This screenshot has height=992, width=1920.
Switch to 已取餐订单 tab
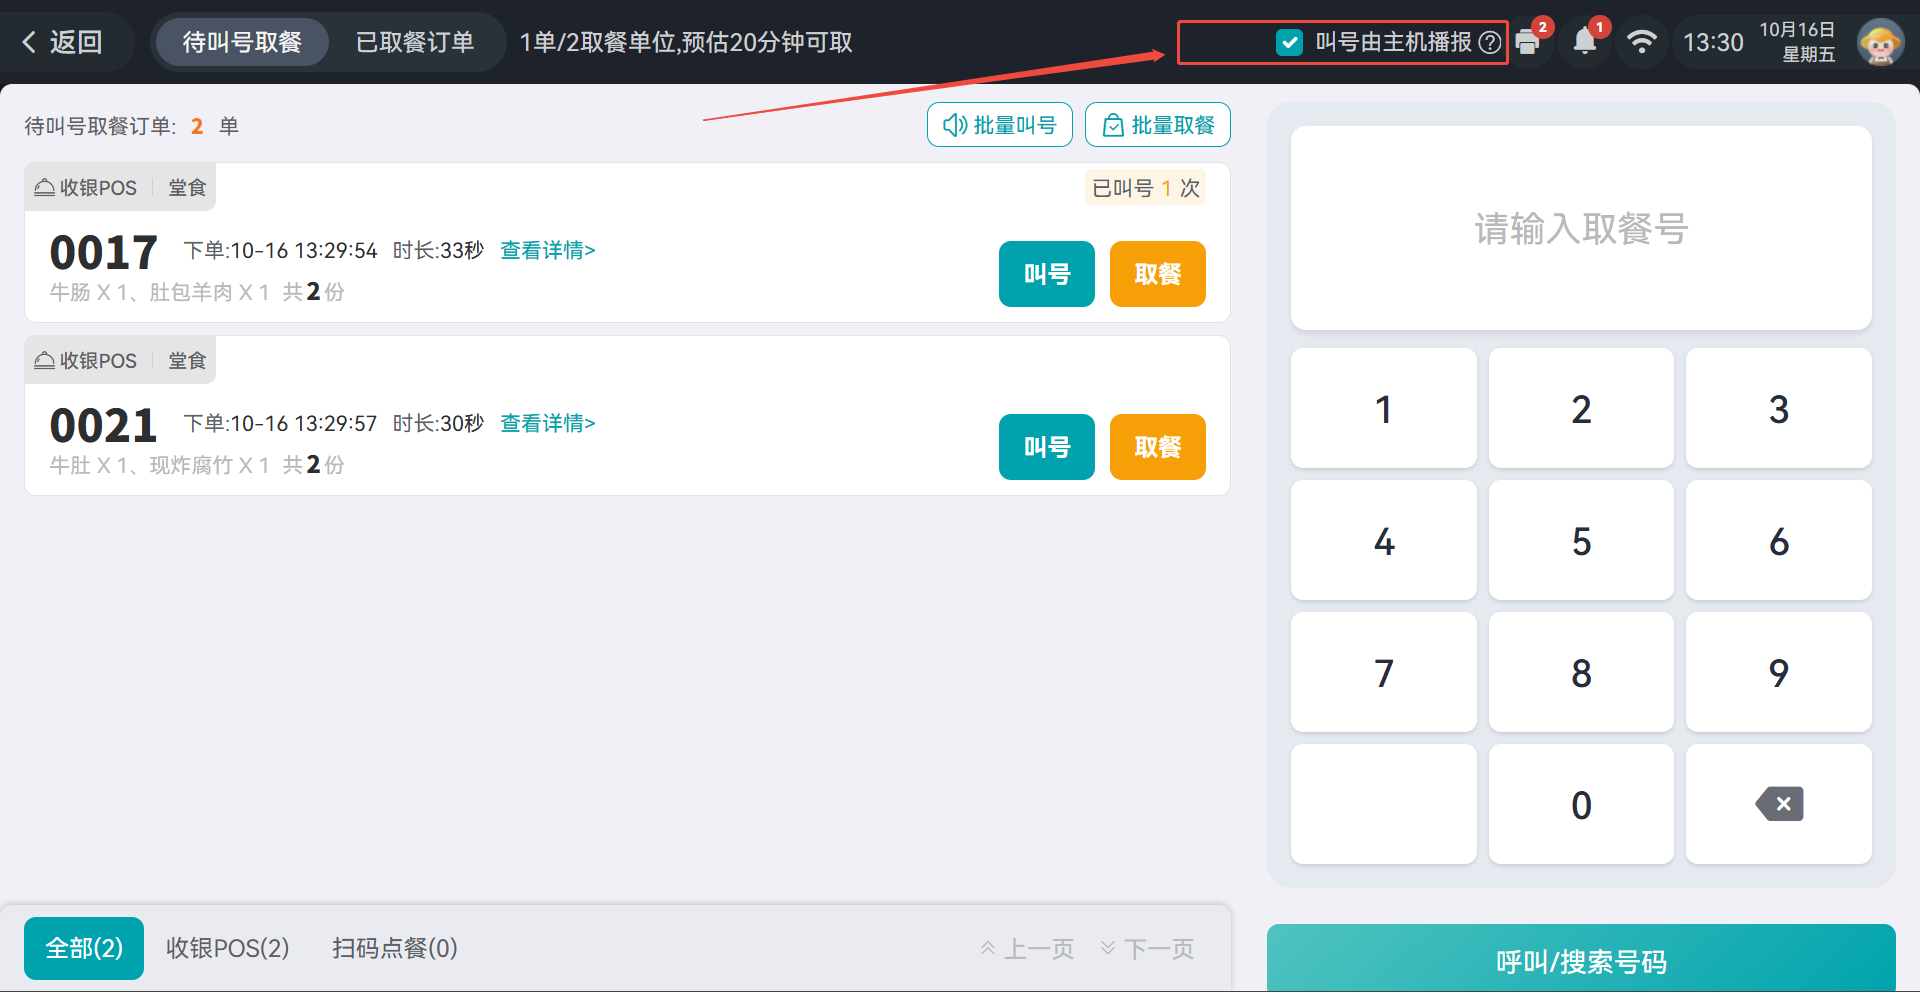(x=415, y=42)
